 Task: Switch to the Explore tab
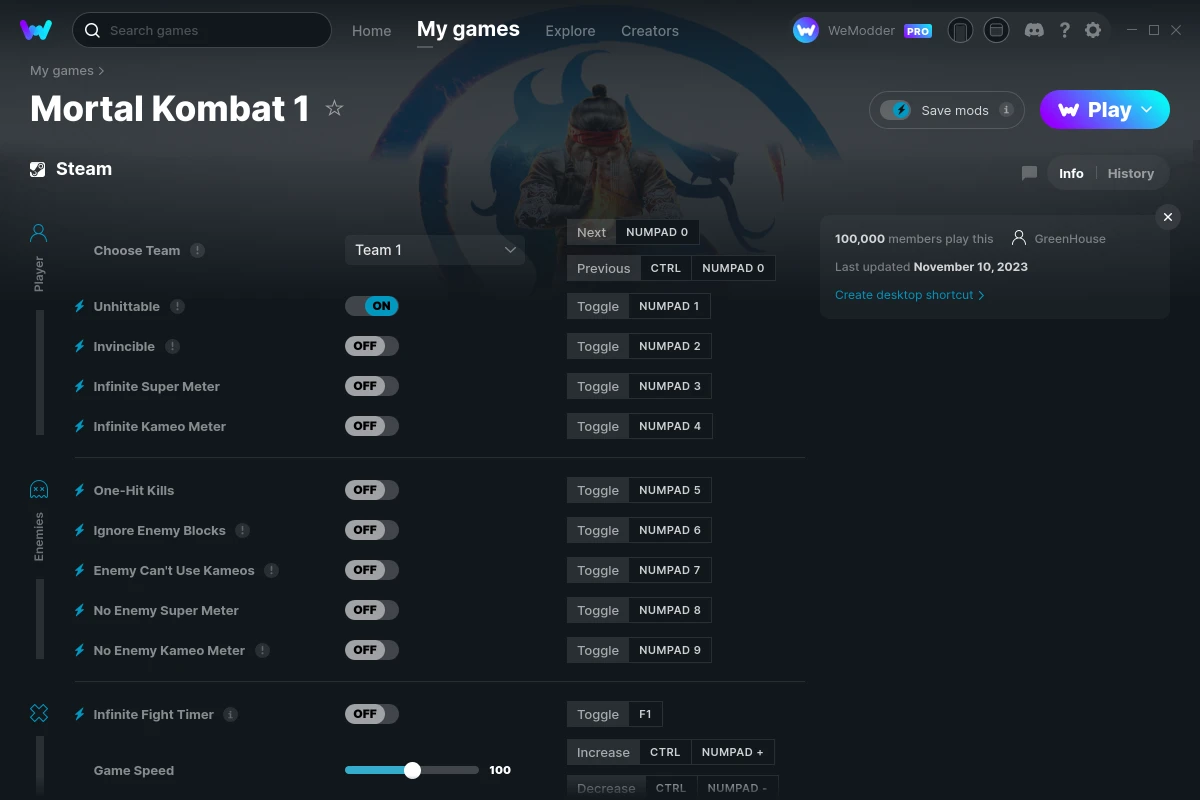coord(570,31)
